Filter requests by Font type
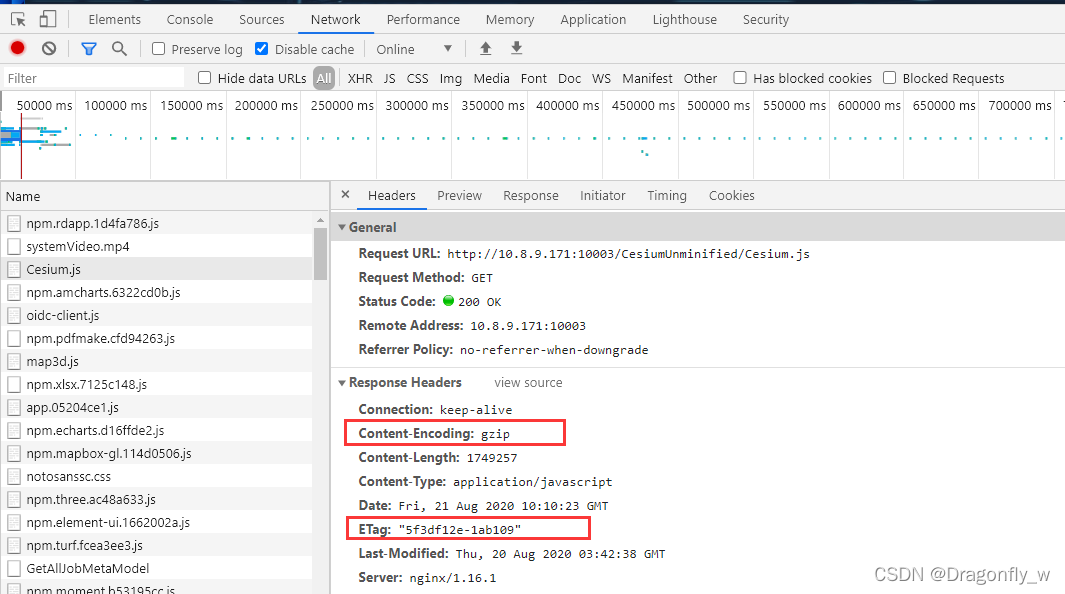 (x=534, y=79)
